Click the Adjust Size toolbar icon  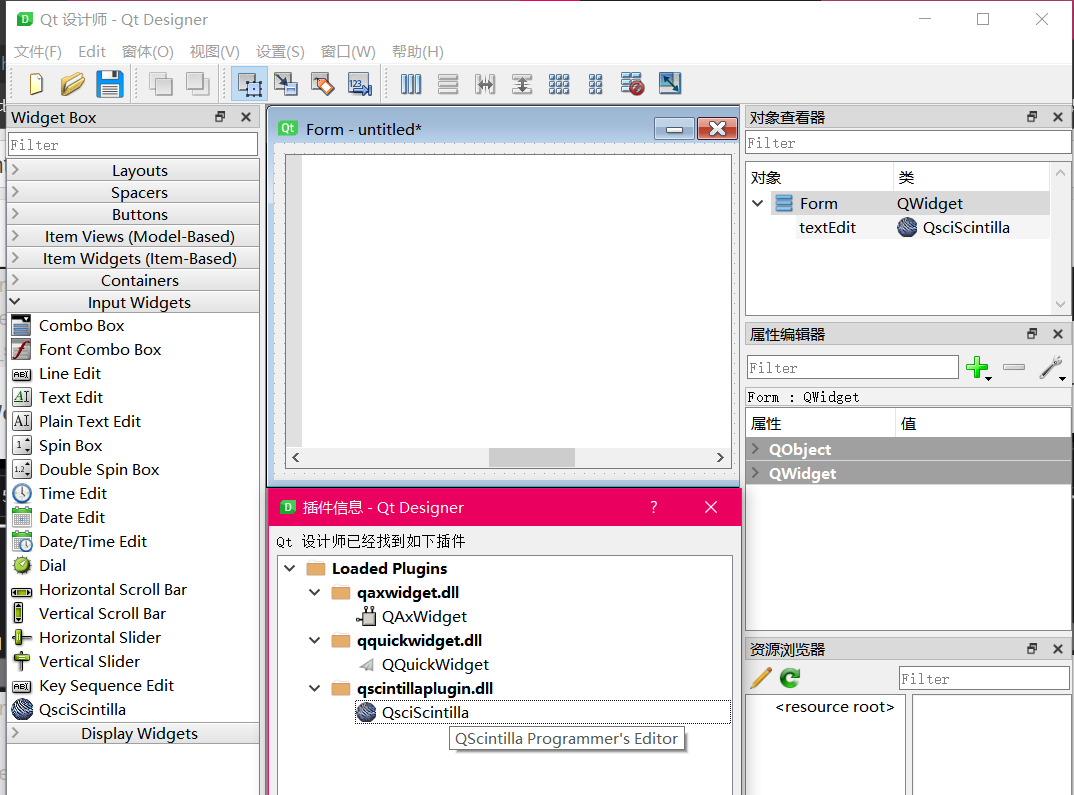coord(670,84)
